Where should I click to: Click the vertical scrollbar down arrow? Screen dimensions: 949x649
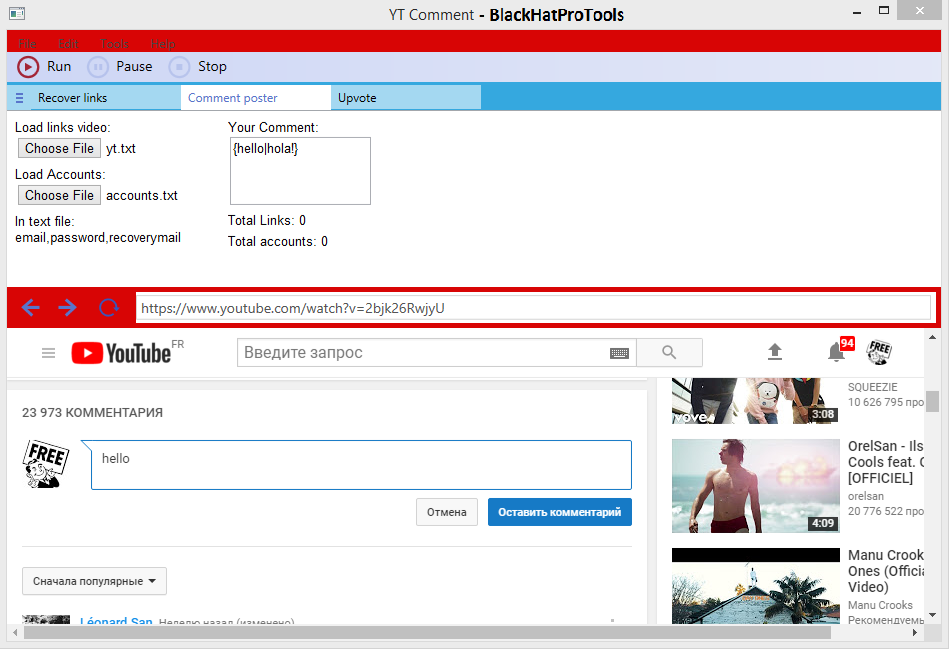click(933, 615)
